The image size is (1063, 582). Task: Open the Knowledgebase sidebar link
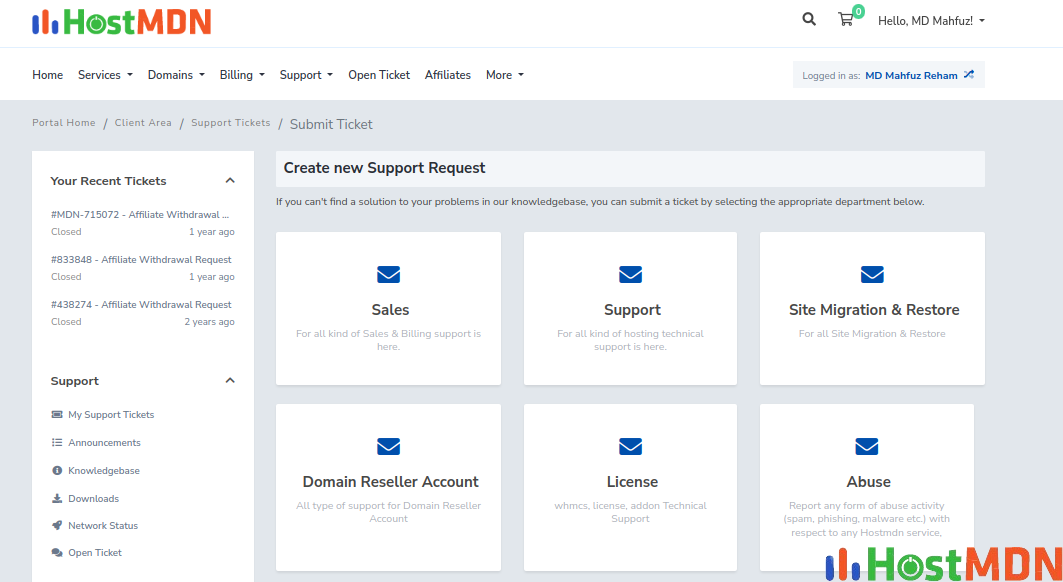[x=104, y=470]
